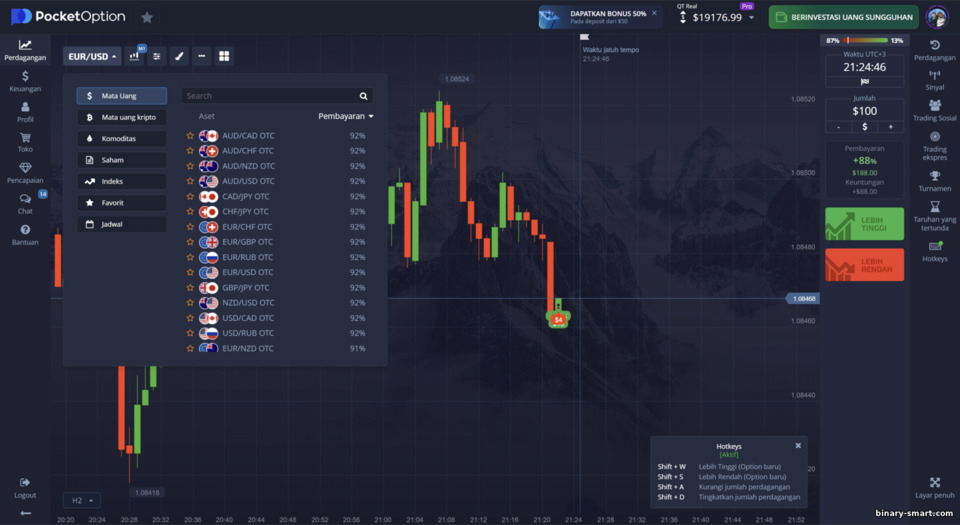Open Keuangan finance section
Screen dimensions: 960x525
tap(24, 81)
